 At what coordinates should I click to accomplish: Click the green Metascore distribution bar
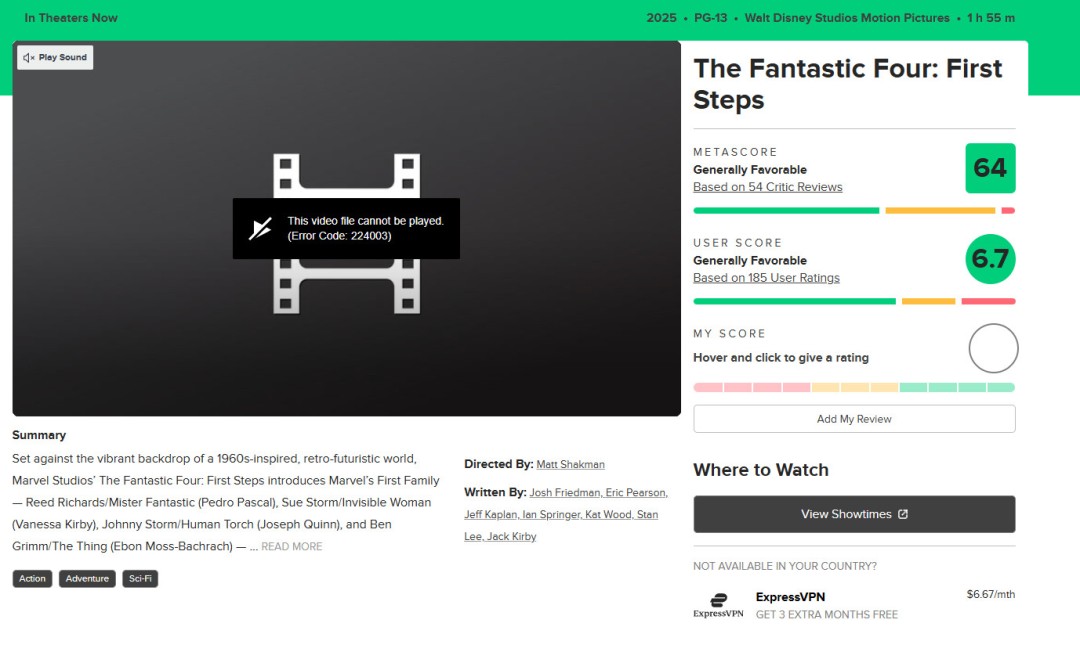pos(786,211)
